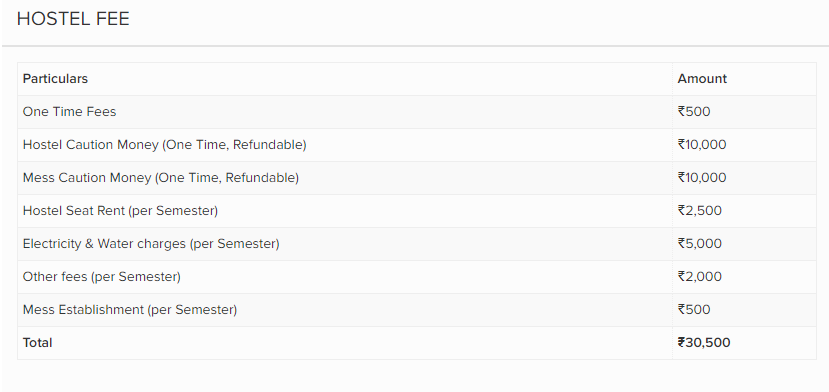Click the ₹10,000 Hostel Caution Money amount
The width and height of the screenshot is (829, 392).
(x=702, y=144)
